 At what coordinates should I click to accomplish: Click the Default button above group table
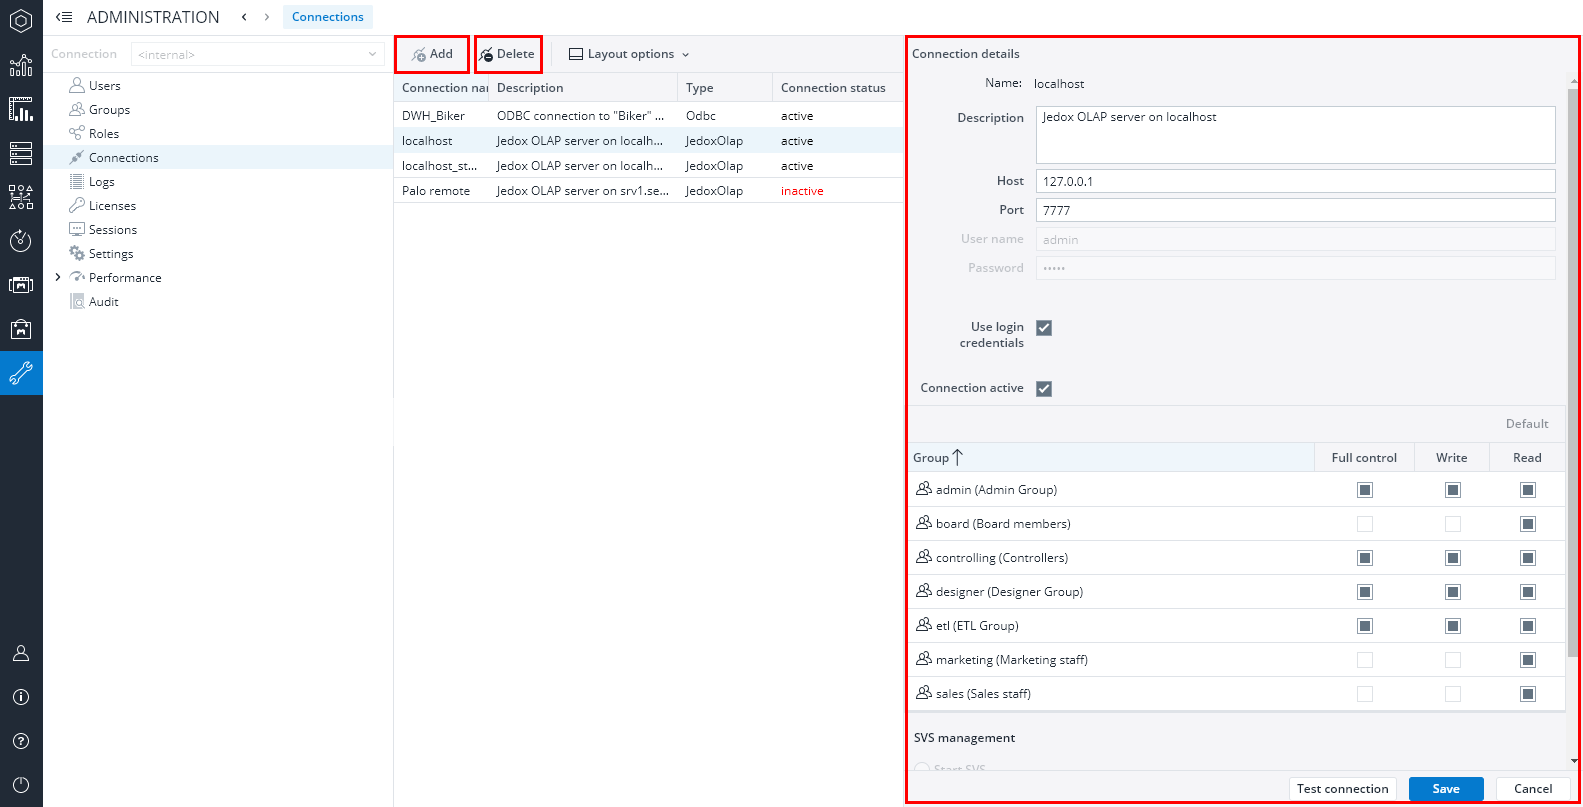tap(1527, 424)
